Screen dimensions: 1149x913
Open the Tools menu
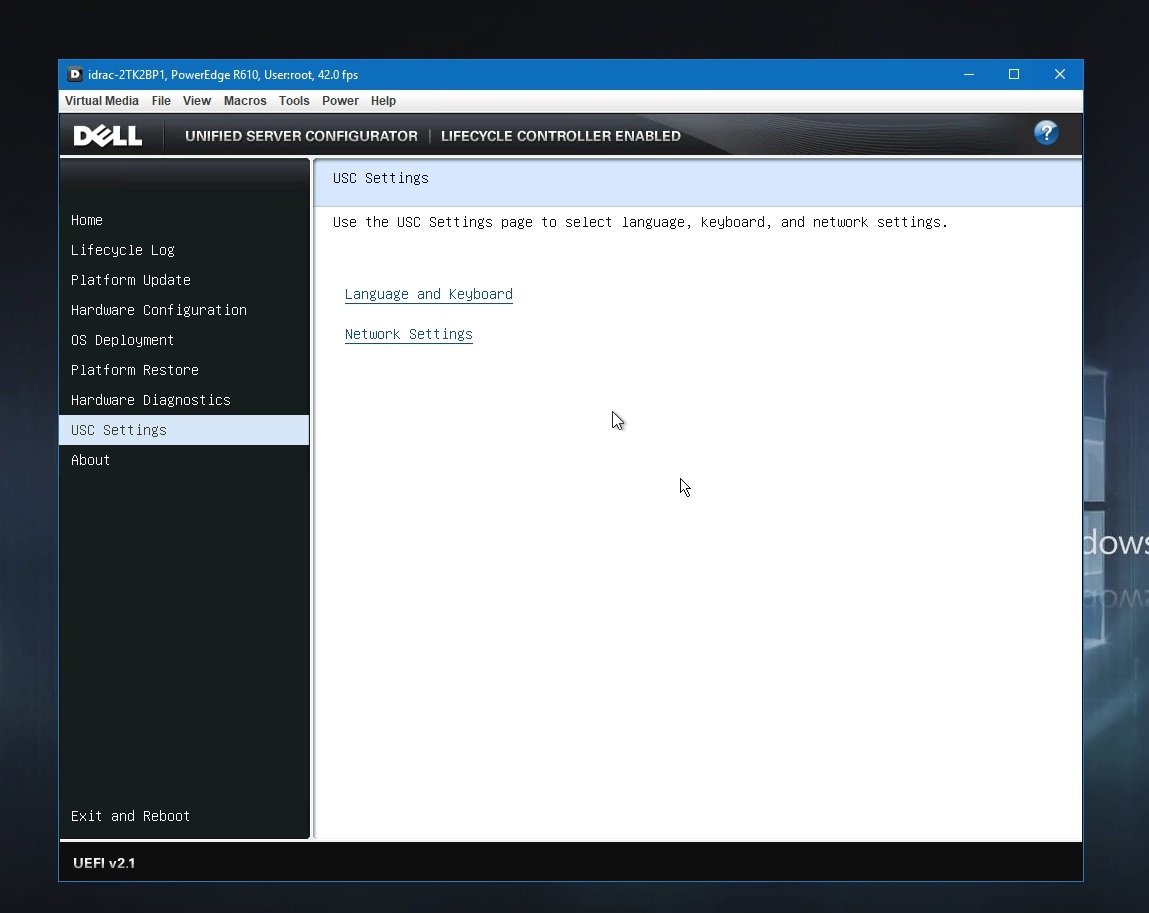pos(294,101)
